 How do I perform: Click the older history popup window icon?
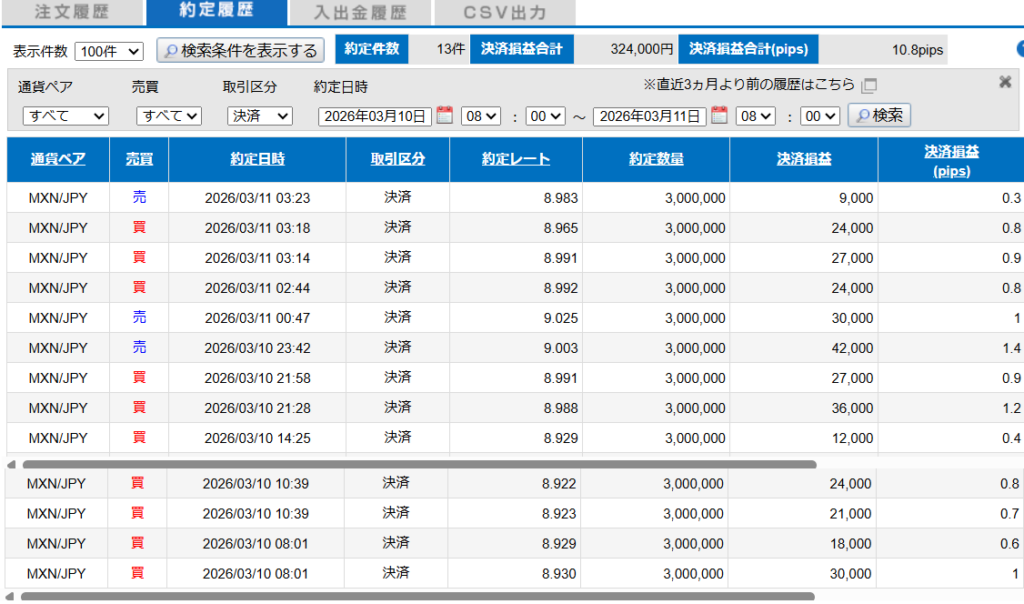click(869, 86)
